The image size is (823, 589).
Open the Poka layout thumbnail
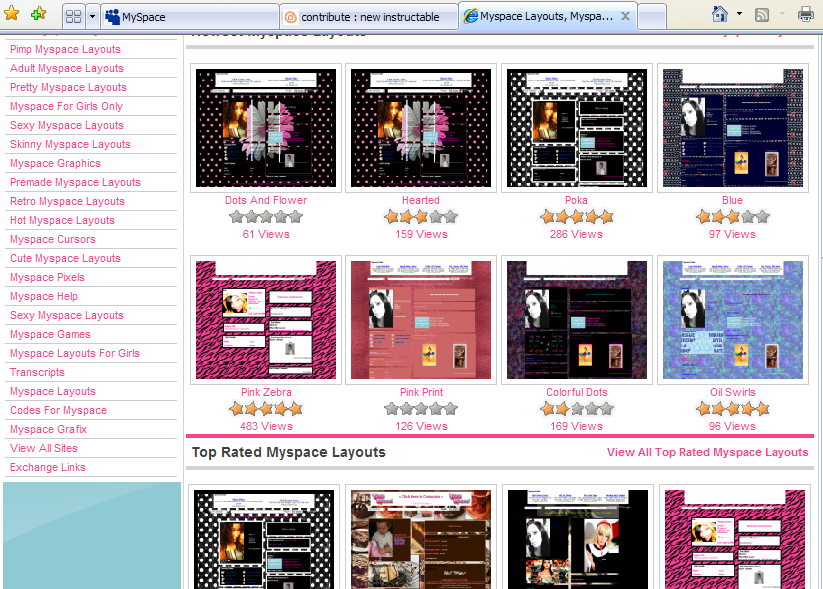tap(576, 127)
